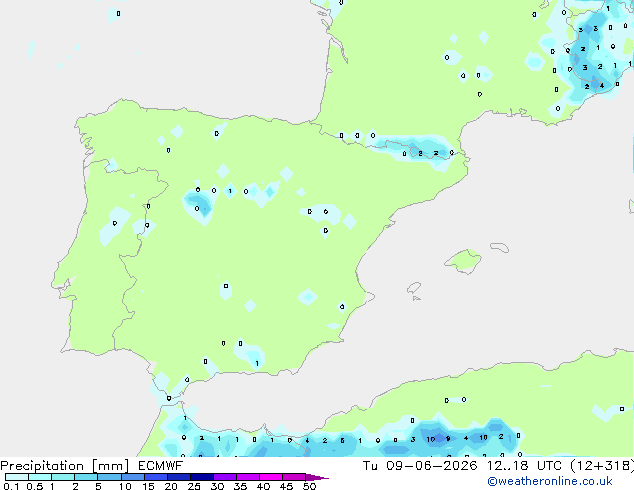The height and width of the screenshot is (490, 634).
Task: Click the Menorca island outline
Action: [499, 247]
